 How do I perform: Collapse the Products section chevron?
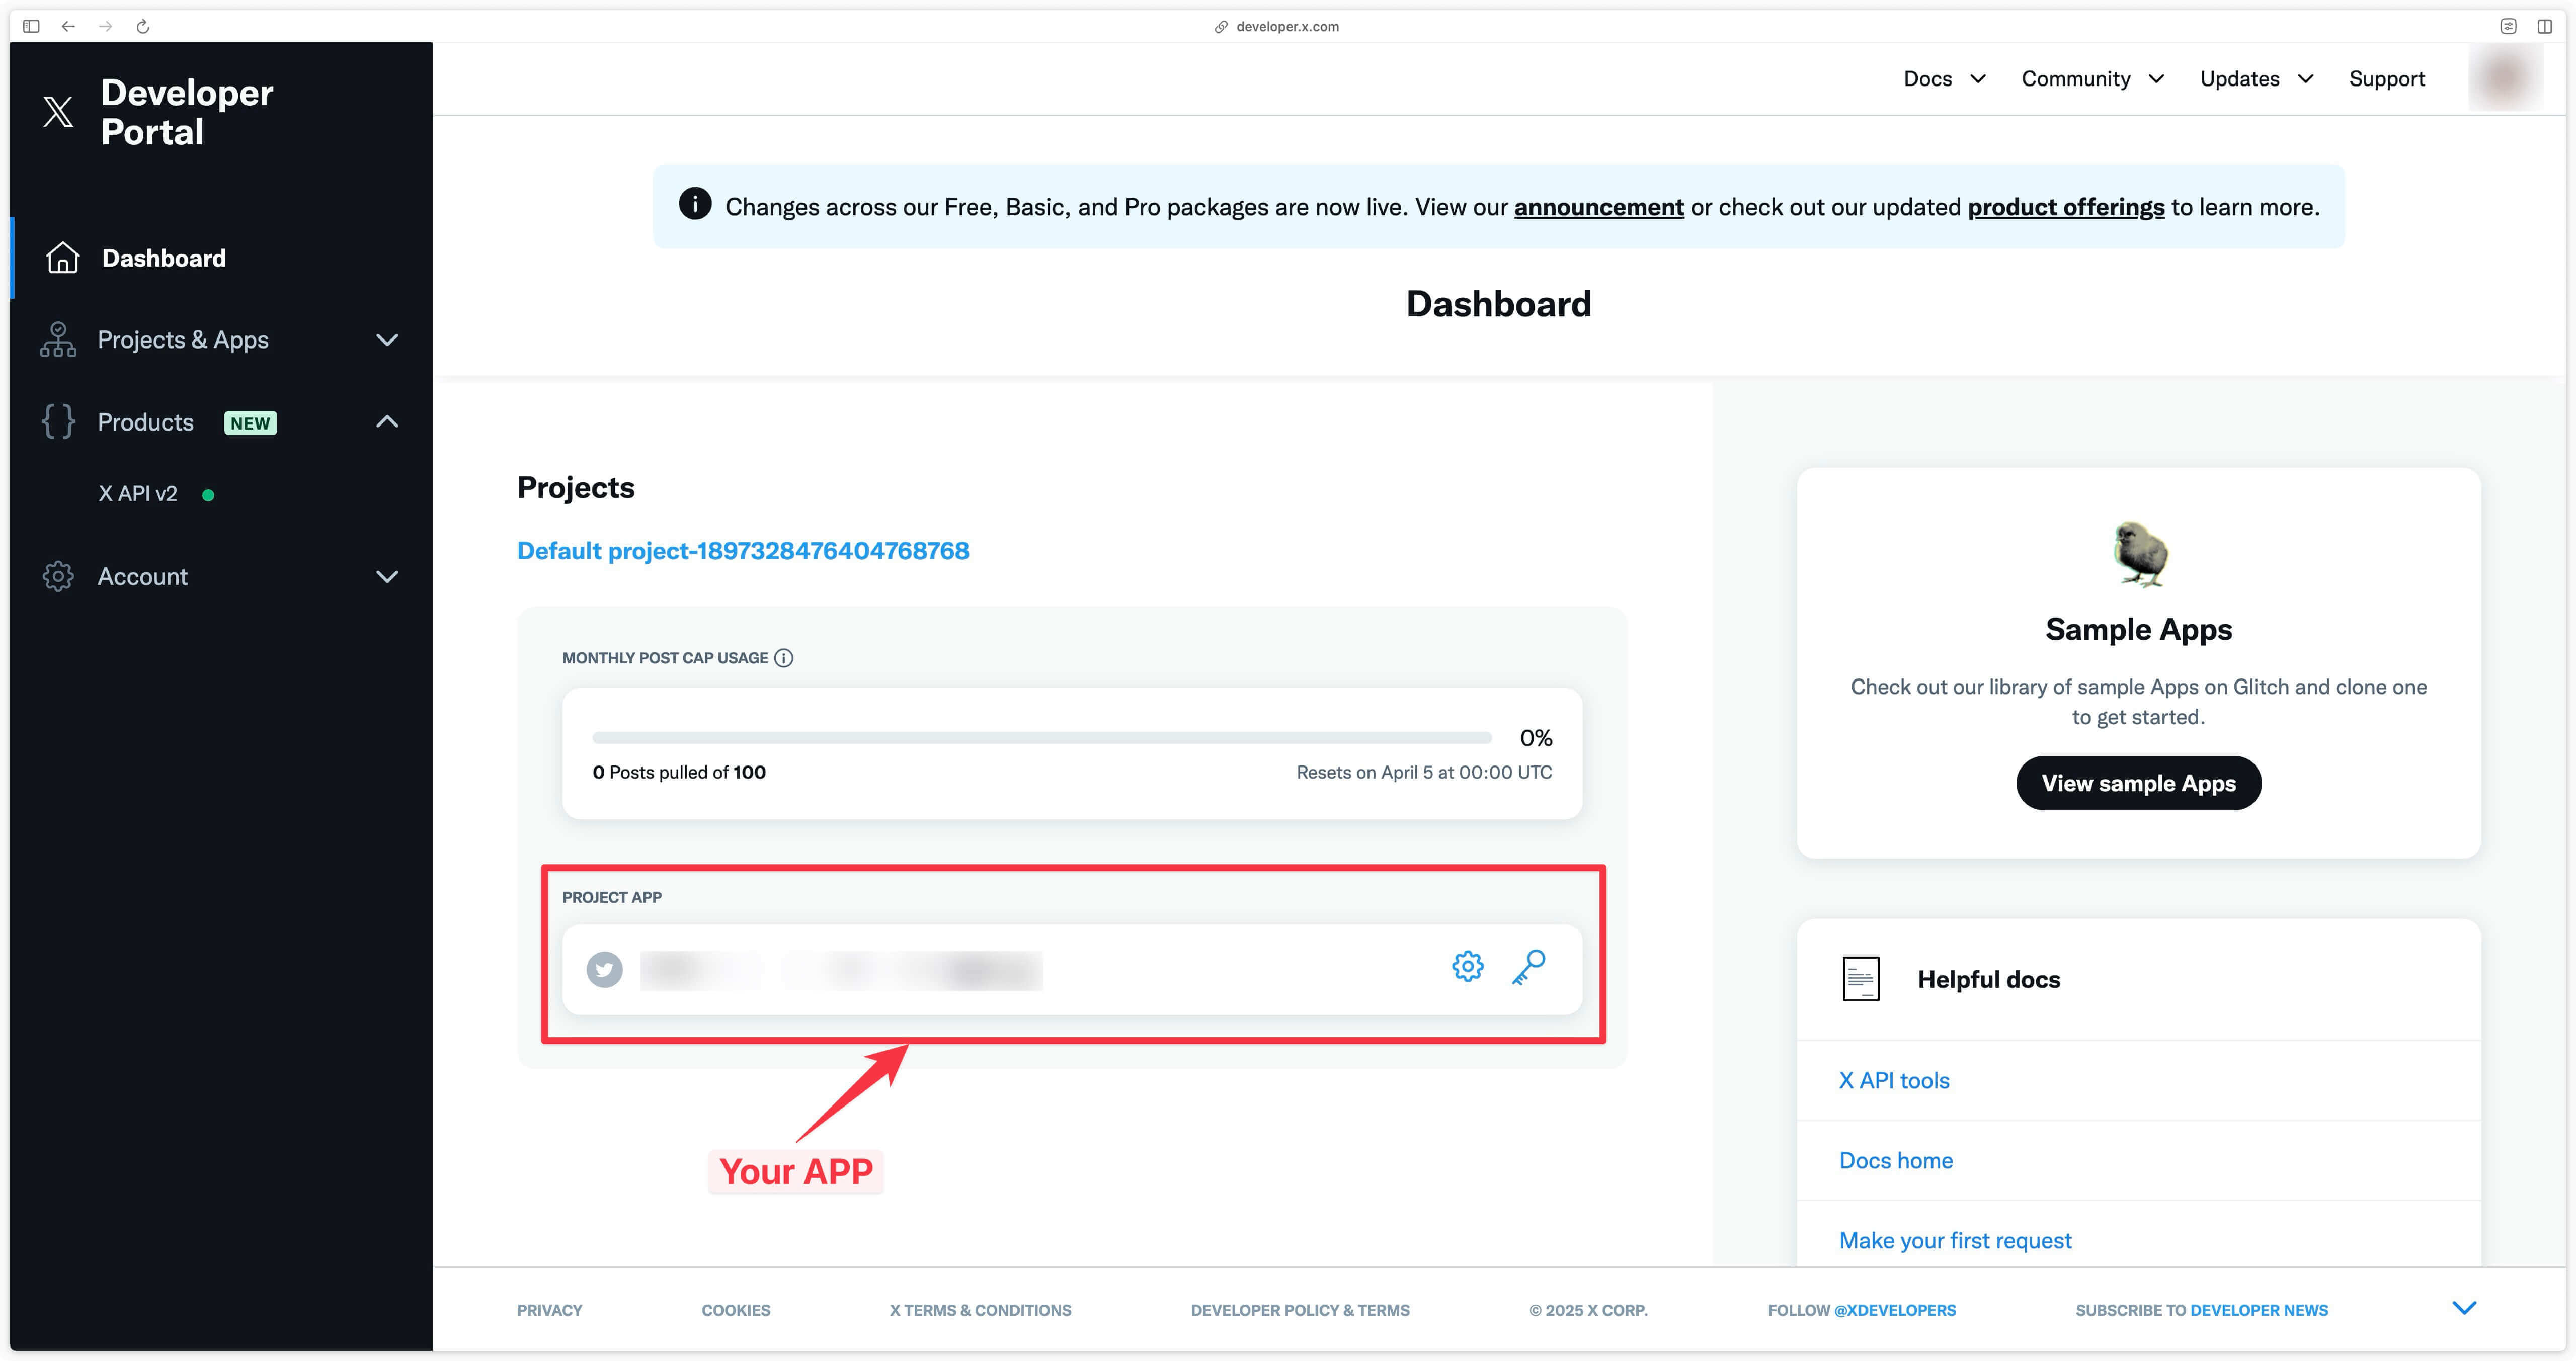tap(387, 422)
